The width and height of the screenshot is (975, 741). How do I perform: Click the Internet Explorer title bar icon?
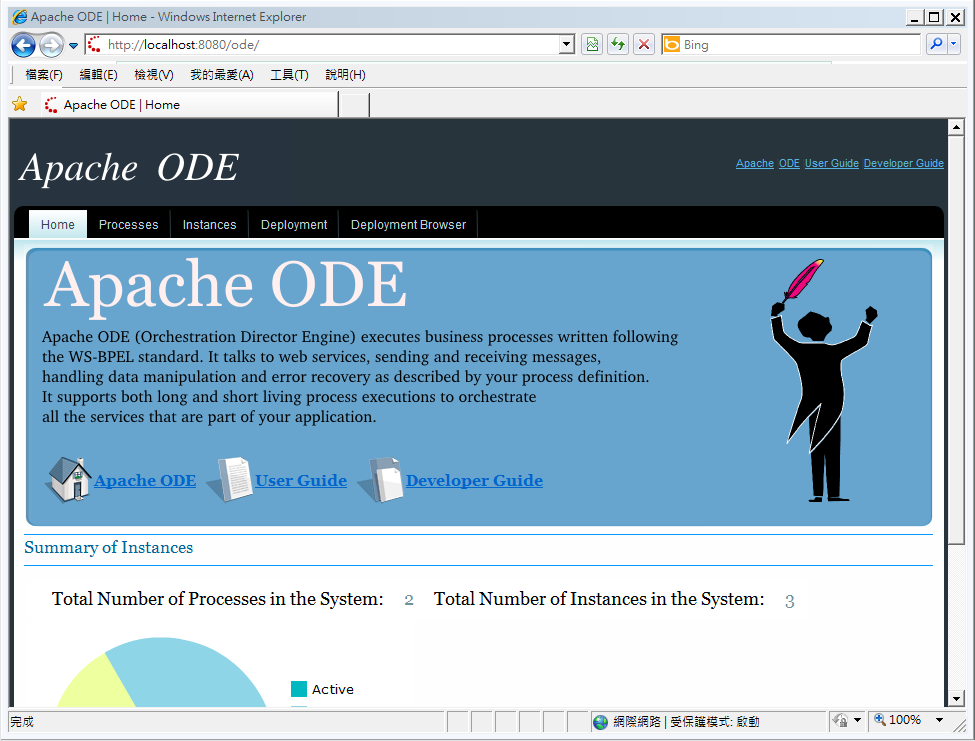click(x=20, y=16)
